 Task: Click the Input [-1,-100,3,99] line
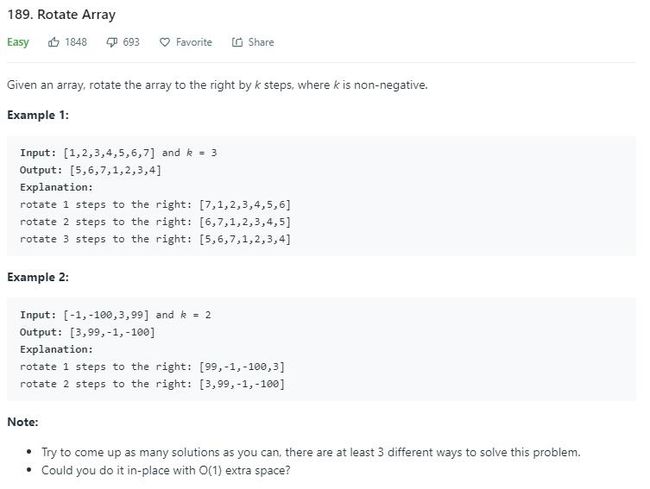(x=115, y=315)
